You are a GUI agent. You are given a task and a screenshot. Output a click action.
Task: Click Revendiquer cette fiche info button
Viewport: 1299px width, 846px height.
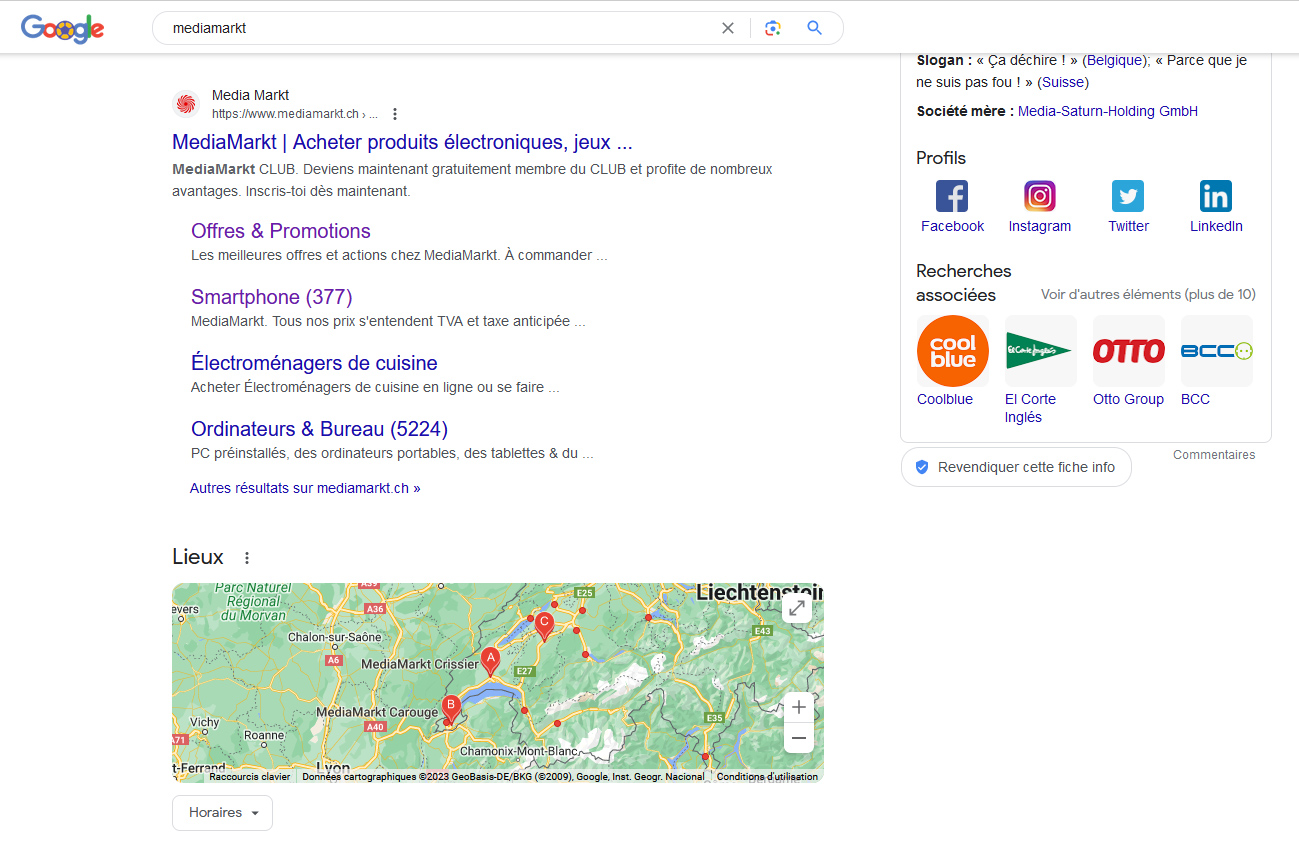tap(1016, 467)
